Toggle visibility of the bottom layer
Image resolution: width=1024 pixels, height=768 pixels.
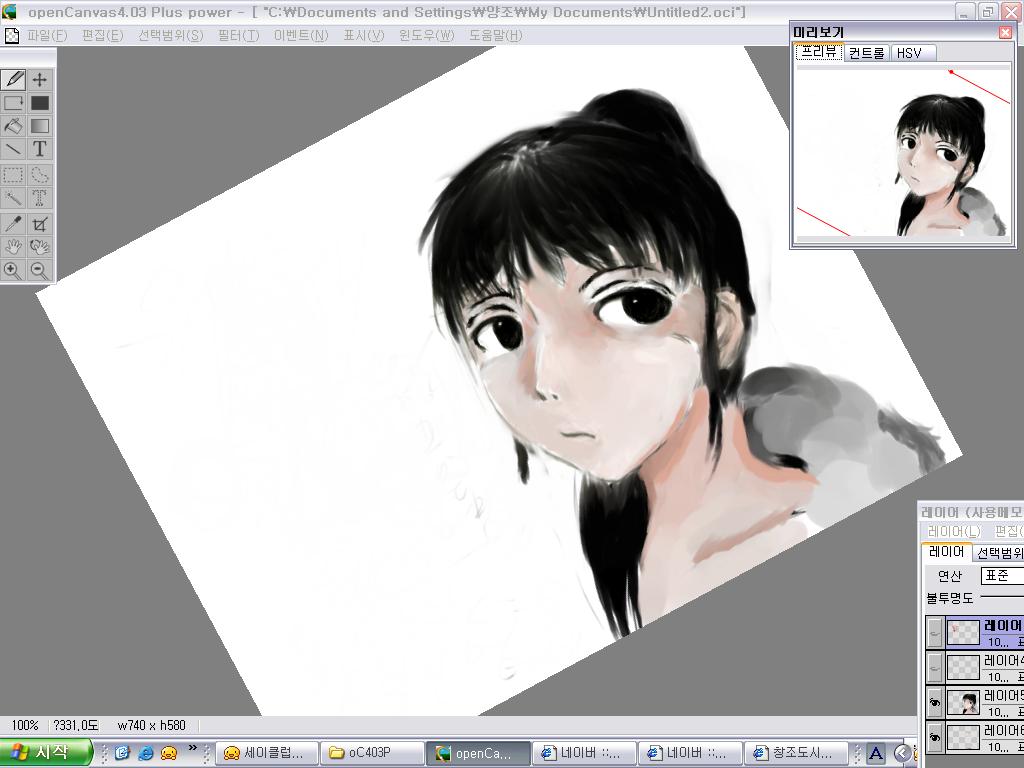tap(934, 738)
